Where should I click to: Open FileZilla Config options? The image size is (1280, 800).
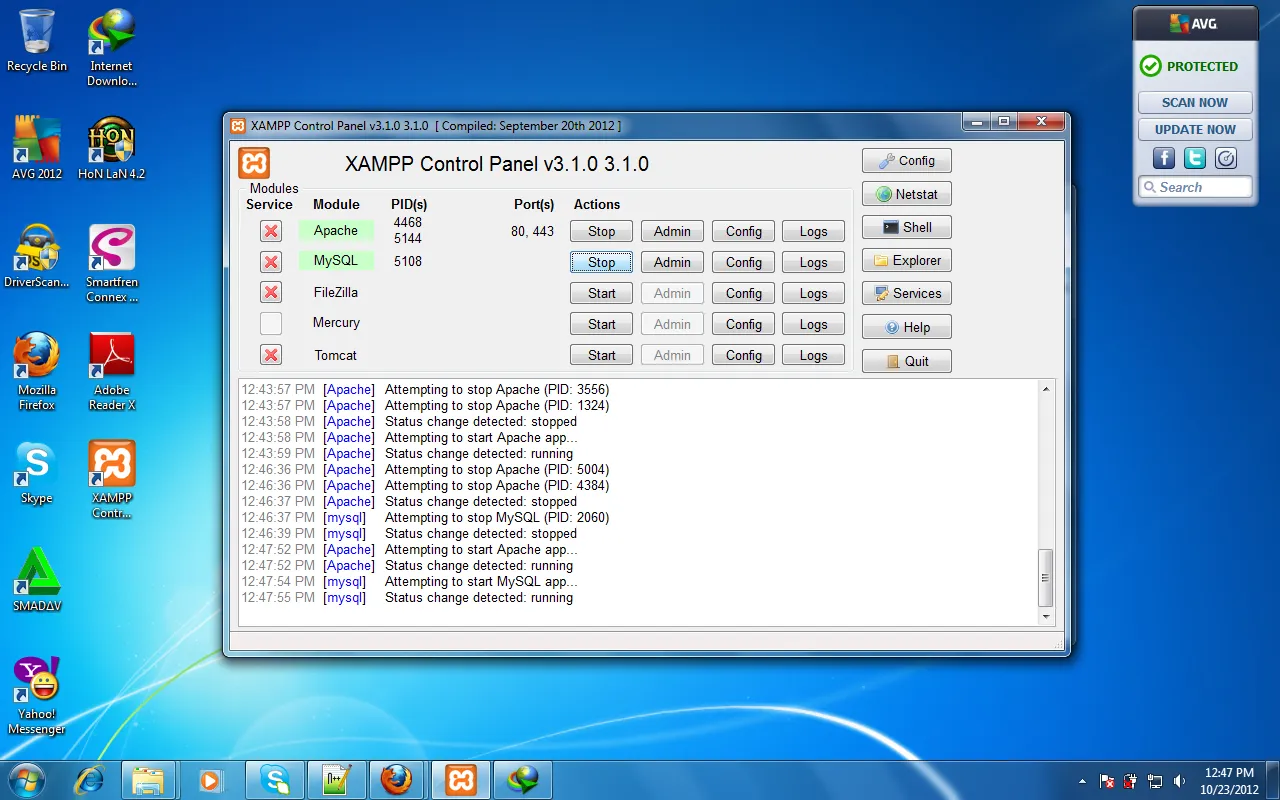point(743,293)
